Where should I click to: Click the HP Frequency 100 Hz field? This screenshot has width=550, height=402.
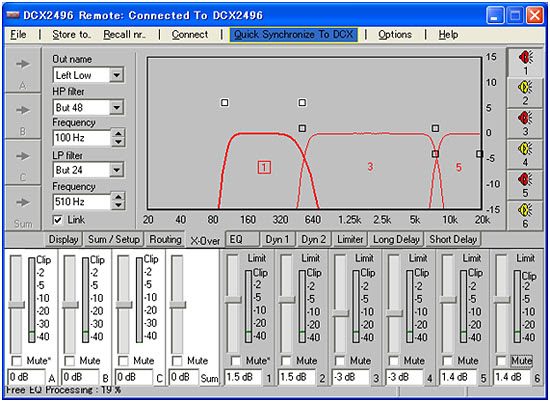click(82, 138)
